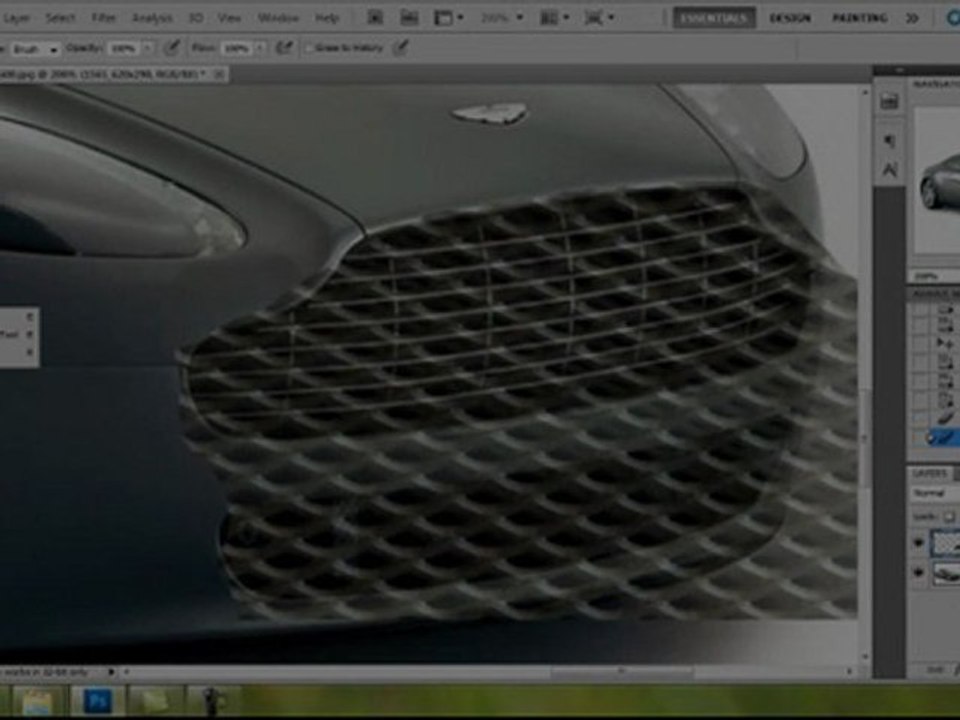Image resolution: width=960 pixels, height=720 pixels.
Task: Click the Navigator car thumbnail preview
Action: pyautogui.click(x=938, y=181)
